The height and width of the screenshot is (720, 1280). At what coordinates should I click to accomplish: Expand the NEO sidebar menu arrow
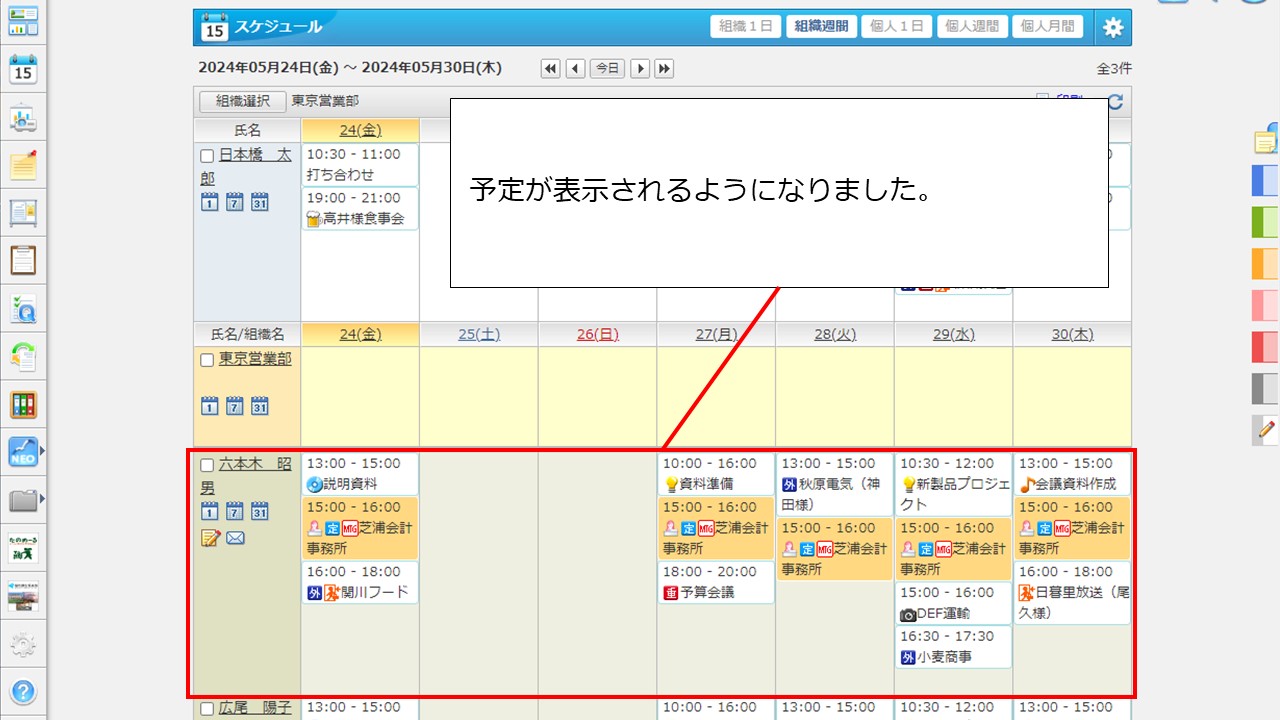pos(41,451)
